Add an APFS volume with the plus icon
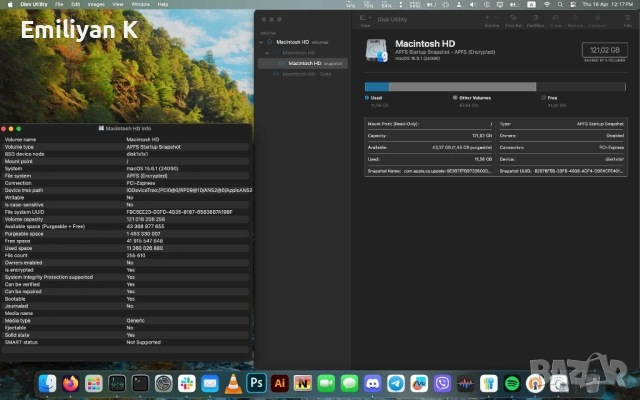 point(487,18)
